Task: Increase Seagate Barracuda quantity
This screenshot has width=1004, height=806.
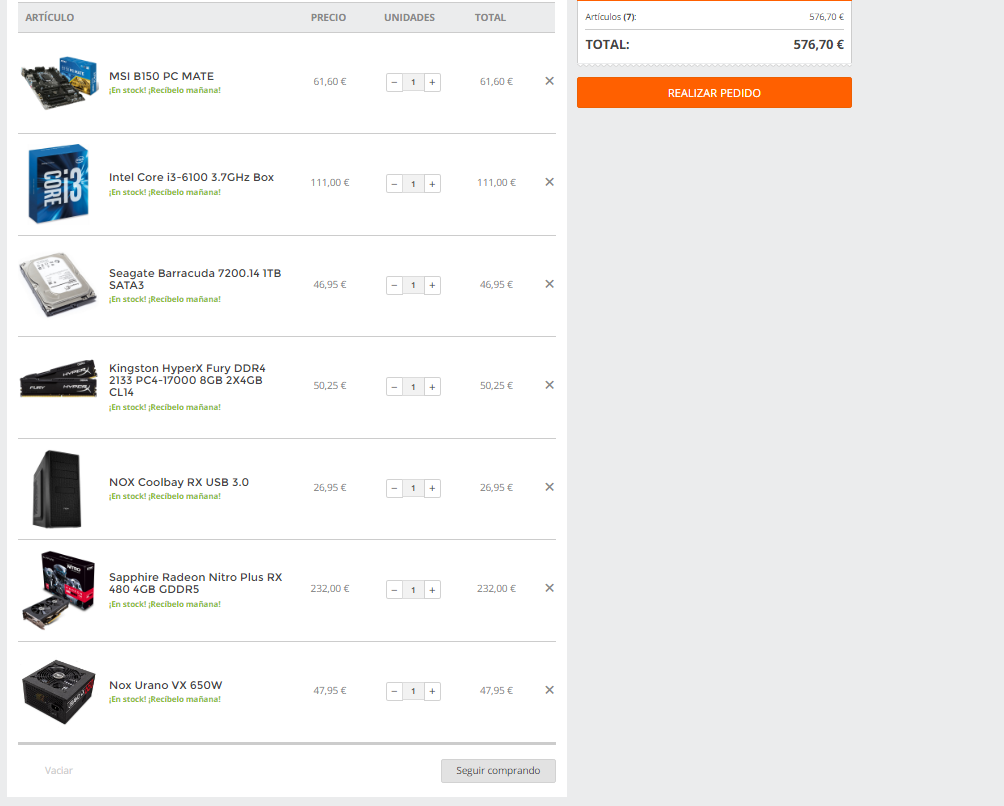Action: pos(432,286)
